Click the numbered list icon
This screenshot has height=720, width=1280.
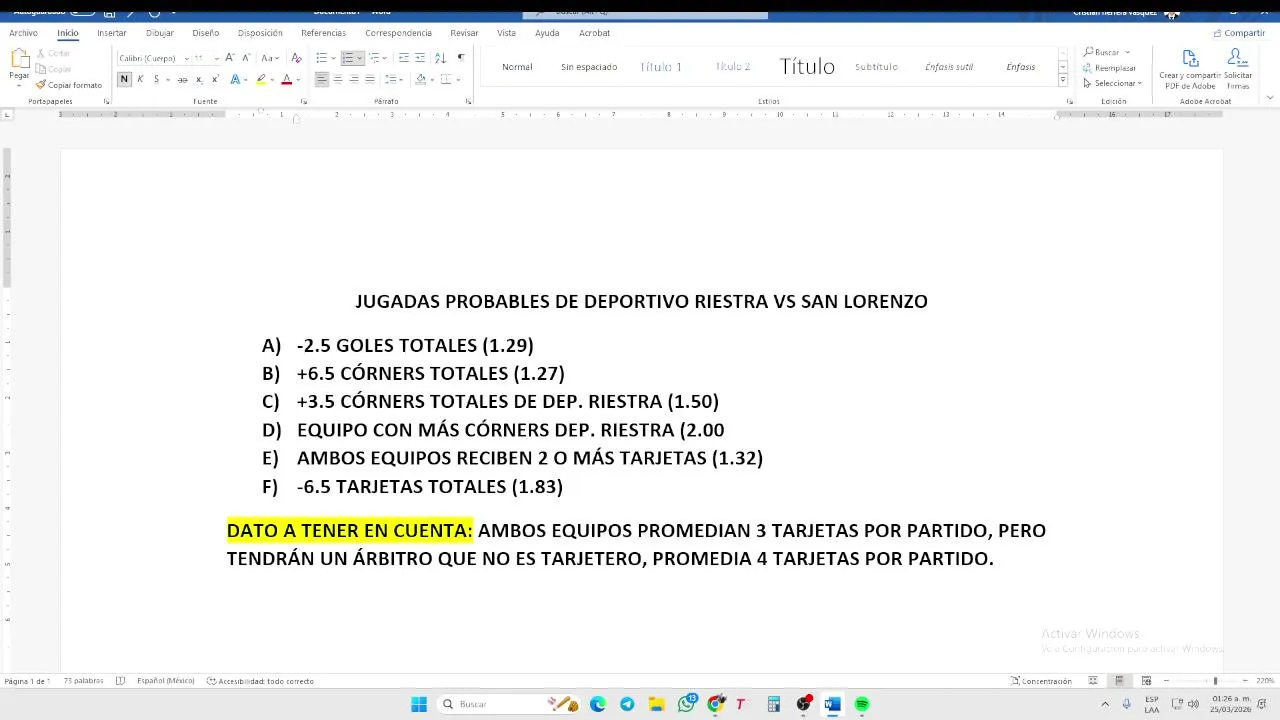pyautogui.click(x=347, y=58)
